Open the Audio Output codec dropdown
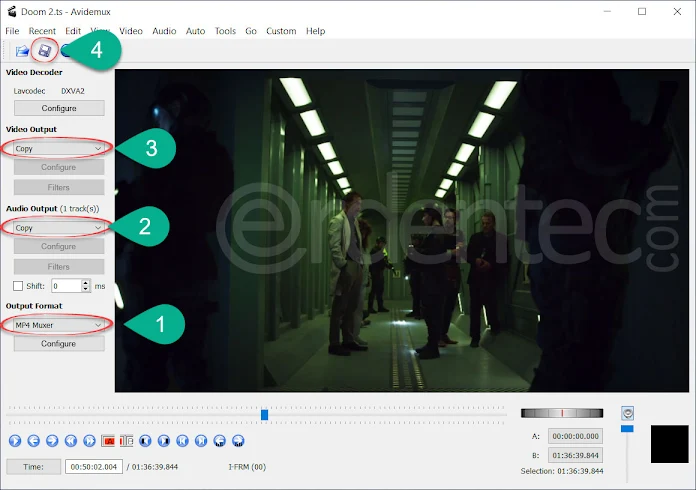 point(59,228)
